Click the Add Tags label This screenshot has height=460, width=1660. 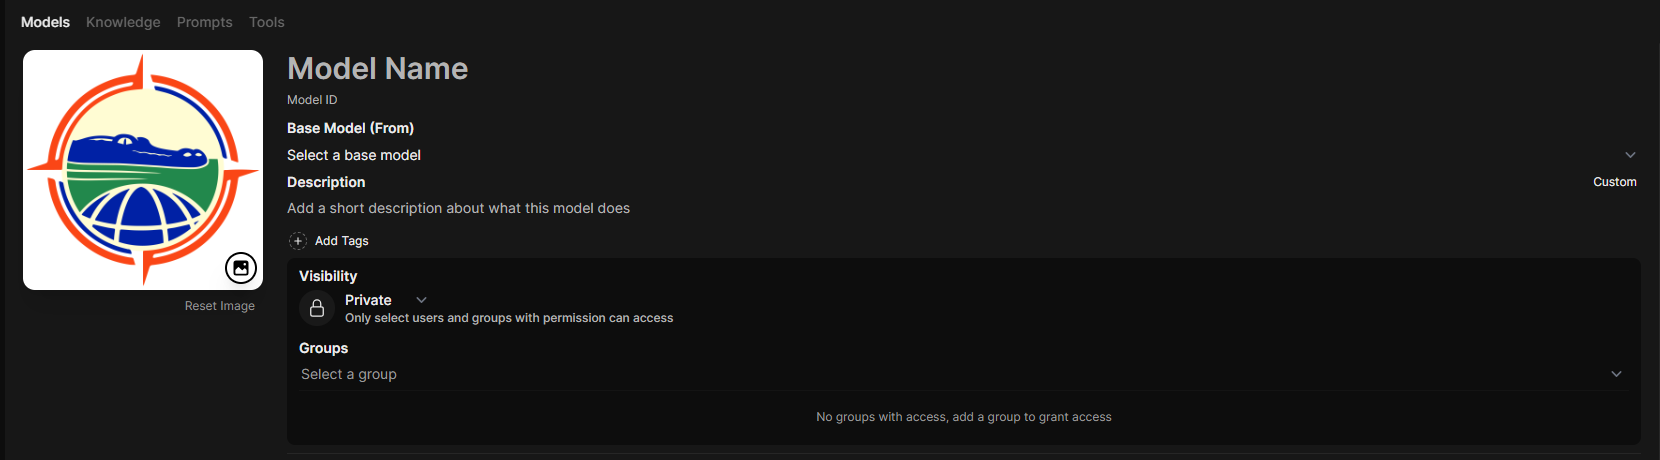(342, 241)
